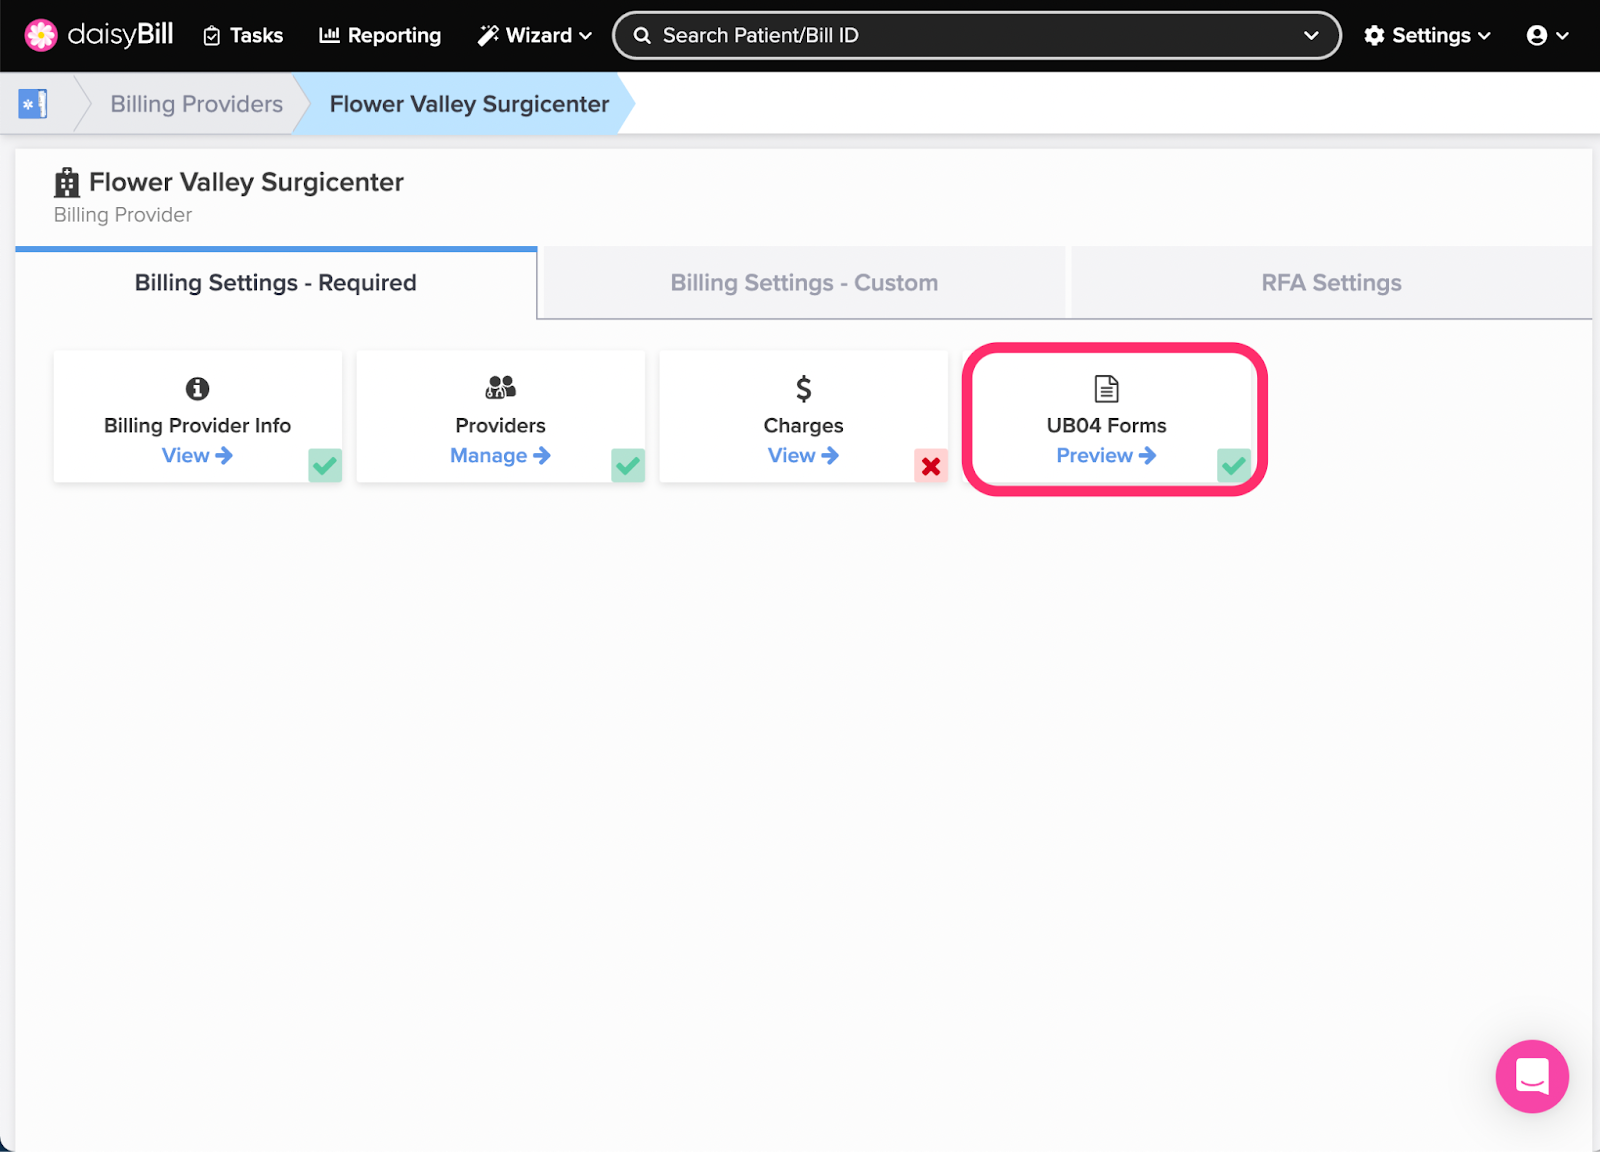
Task: Click green checkmark on UB04 Forms card
Action: click(1234, 465)
